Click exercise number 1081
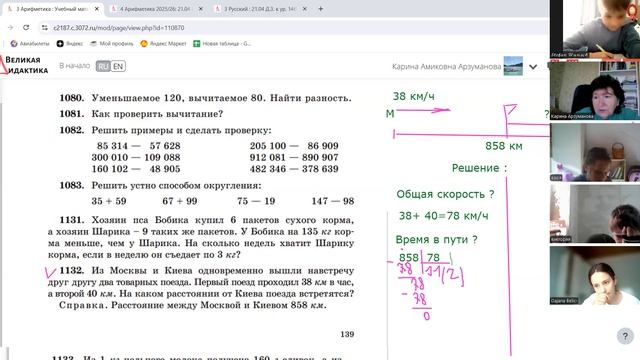The image size is (640, 360). click(72, 114)
